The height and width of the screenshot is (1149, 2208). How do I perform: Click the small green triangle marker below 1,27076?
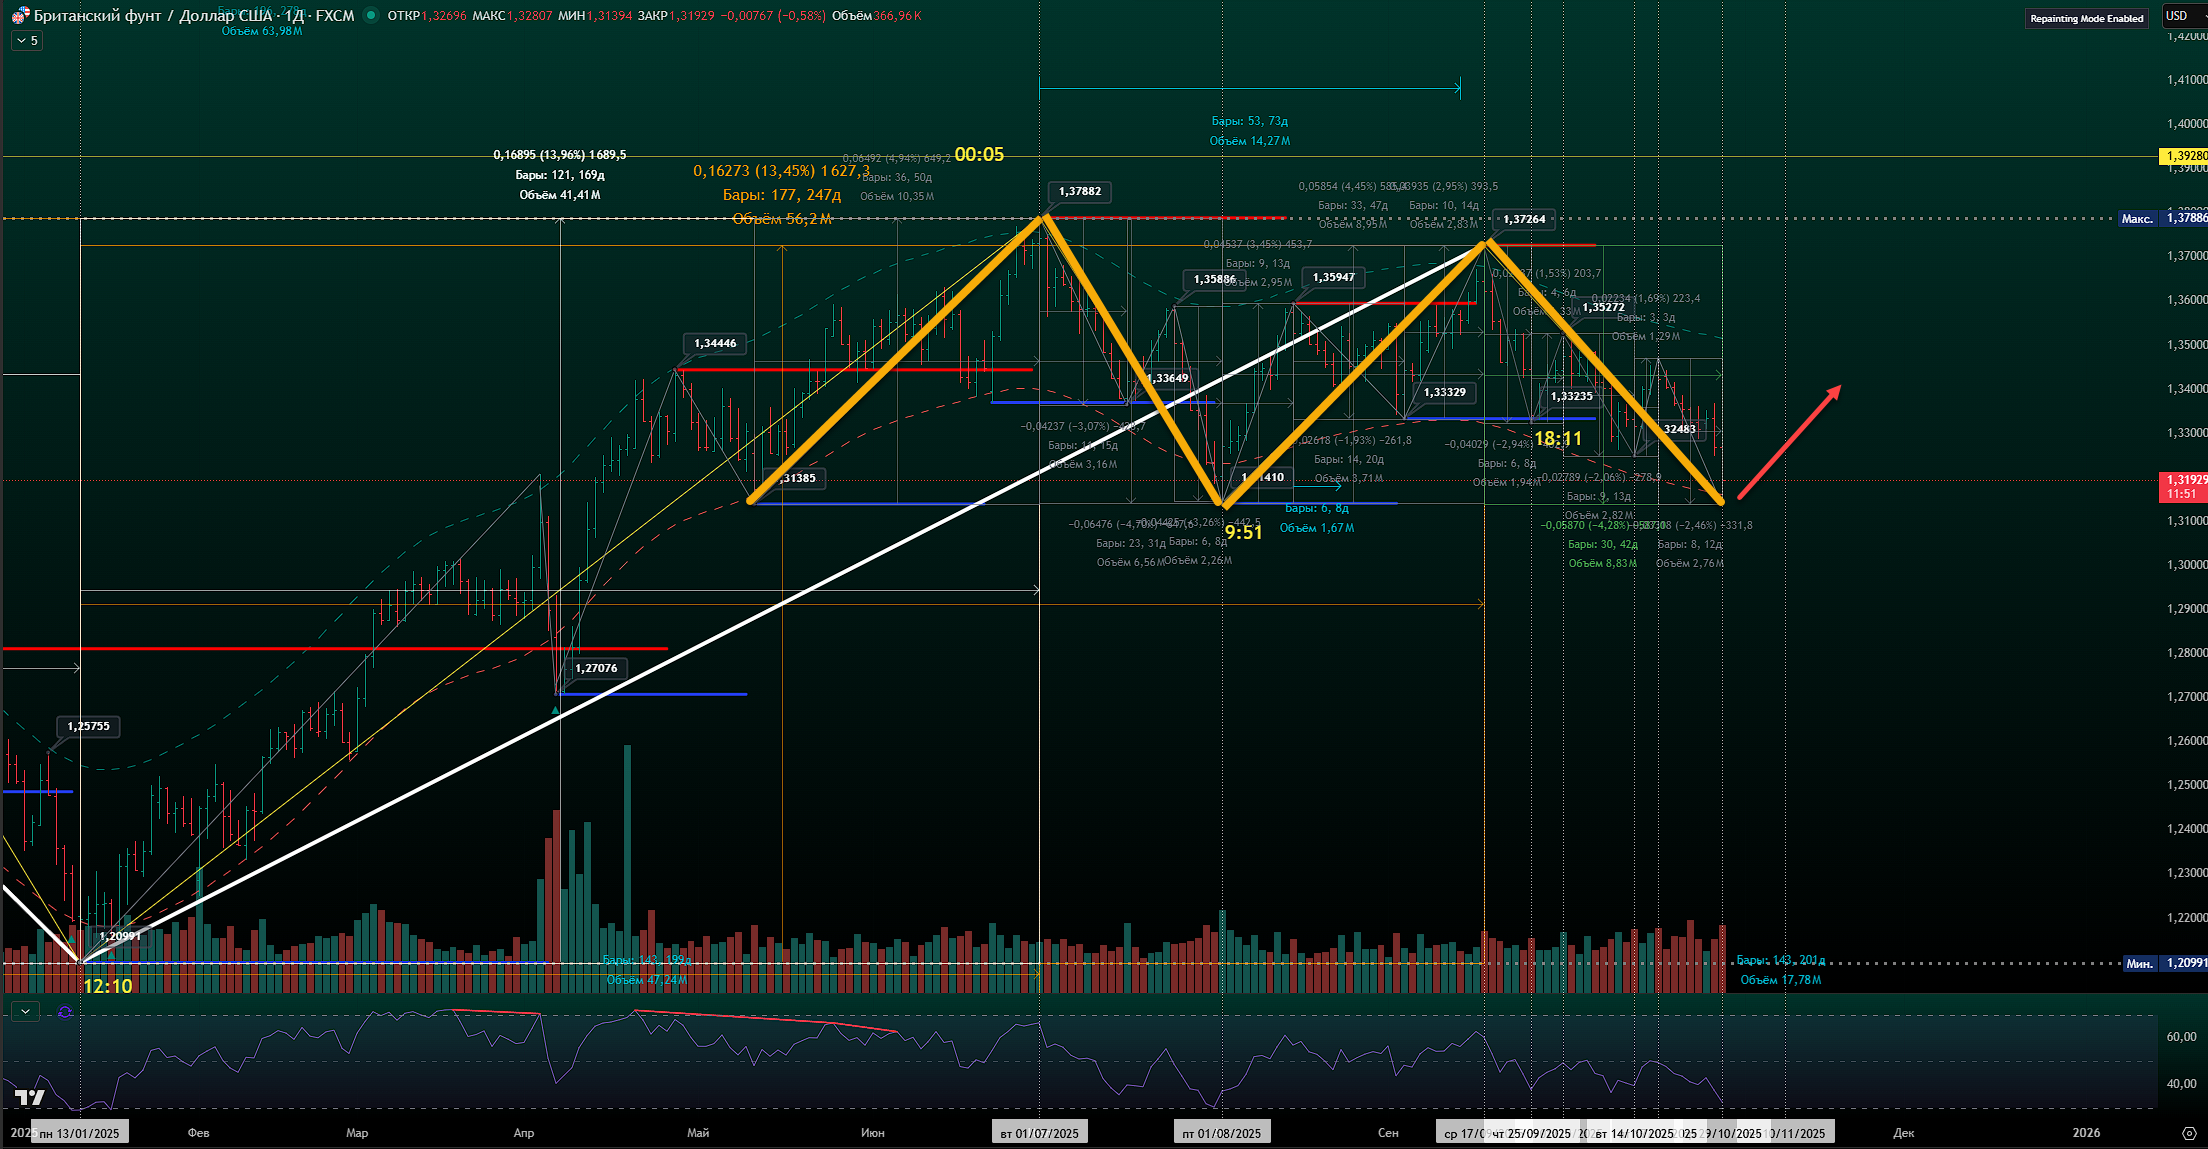tap(556, 710)
